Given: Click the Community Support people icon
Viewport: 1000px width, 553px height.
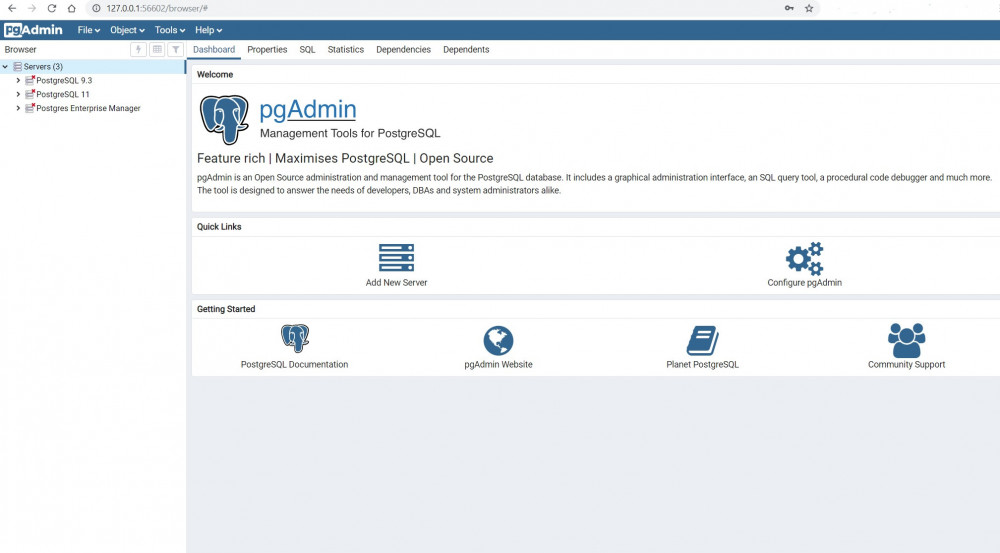Looking at the screenshot, I should pyautogui.click(x=906, y=340).
